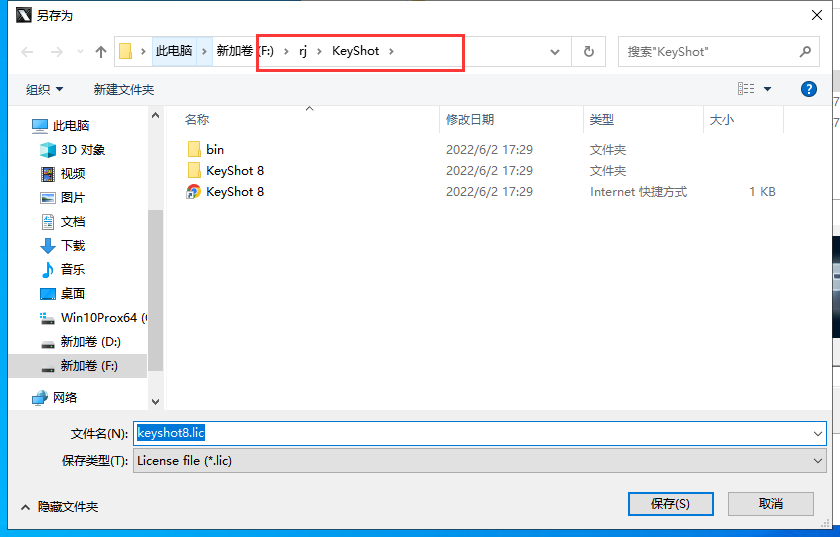Open the view options dropdown arrow
The height and width of the screenshot is (537, 840).
[767, 89]
